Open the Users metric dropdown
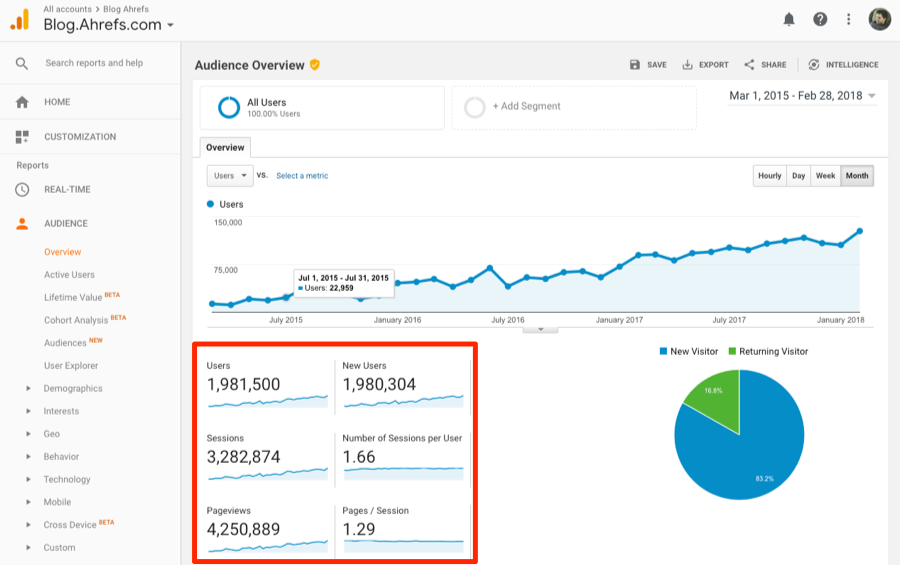 (x=230, y=176)
